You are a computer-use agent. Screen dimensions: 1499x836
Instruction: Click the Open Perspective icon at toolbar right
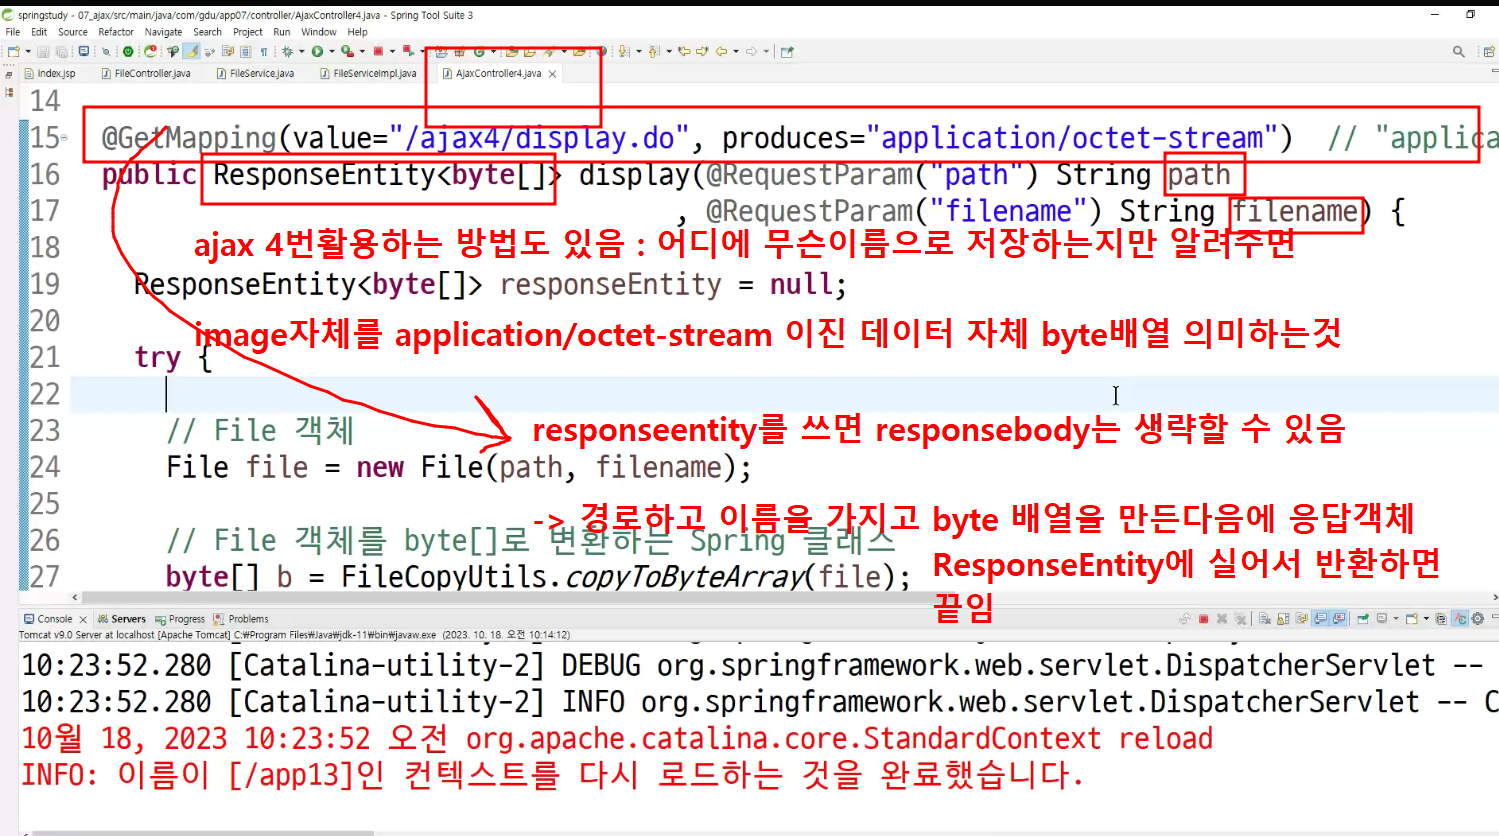tap(1489, 51)
